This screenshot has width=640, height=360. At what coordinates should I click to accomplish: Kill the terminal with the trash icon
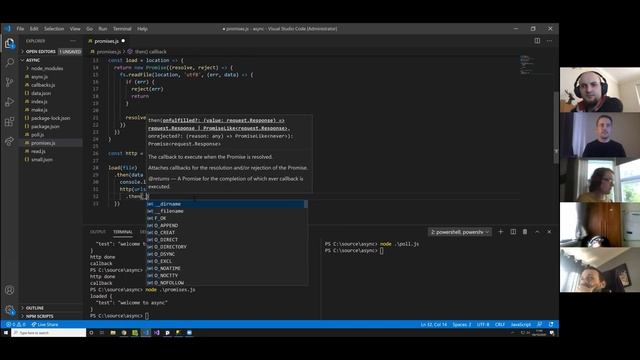coord(525,232)
